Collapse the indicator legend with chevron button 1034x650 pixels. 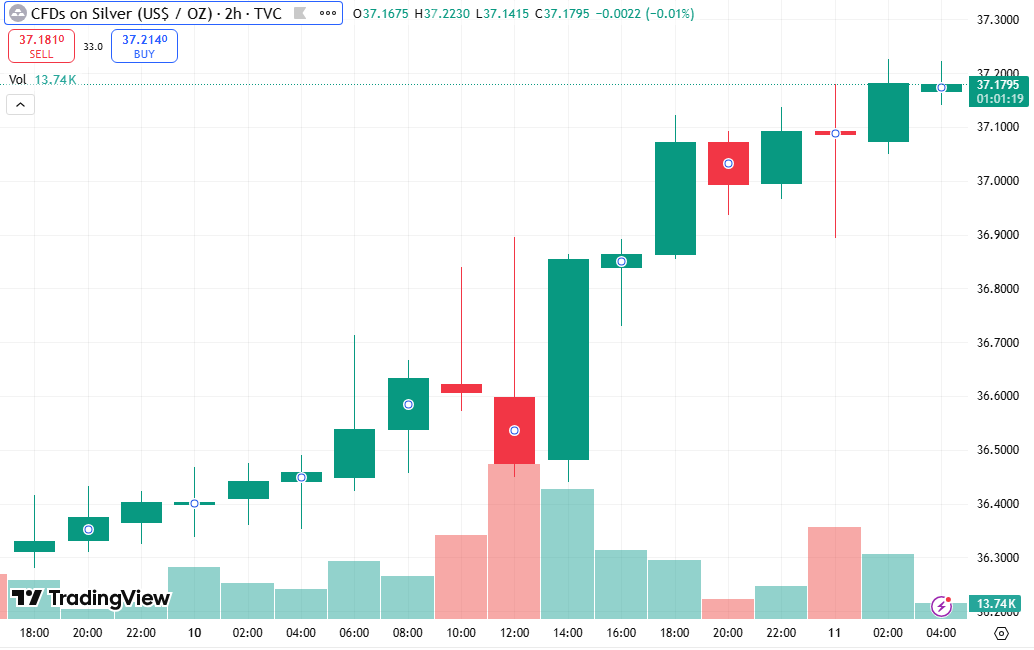pos(20,104)
